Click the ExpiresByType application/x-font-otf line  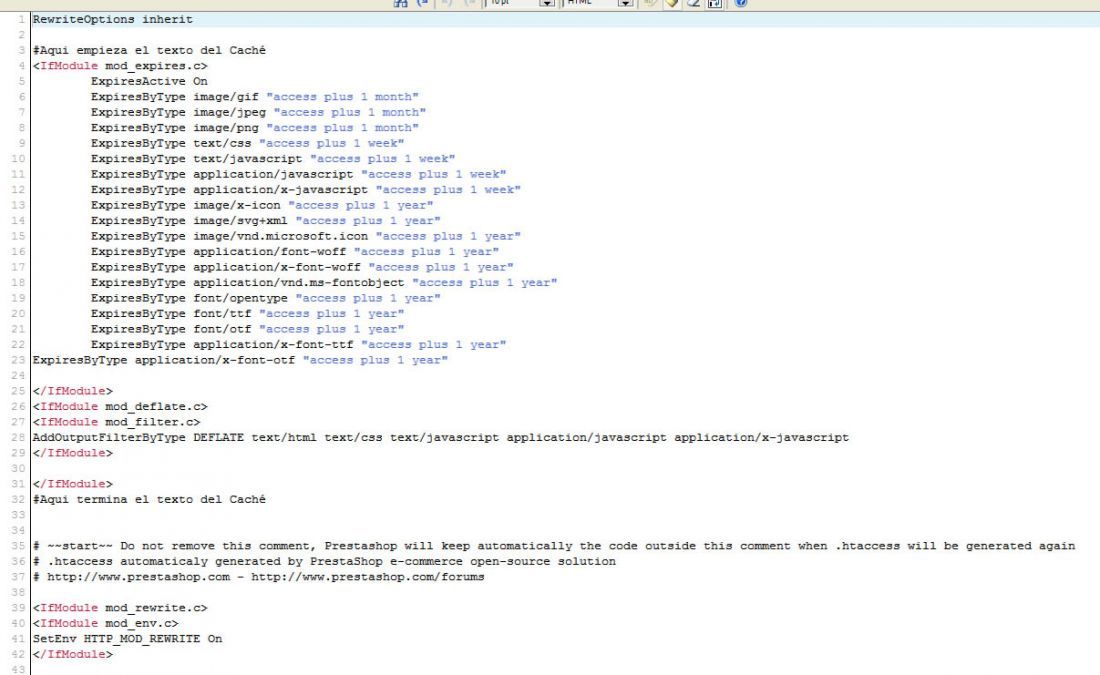pos(241,360)
